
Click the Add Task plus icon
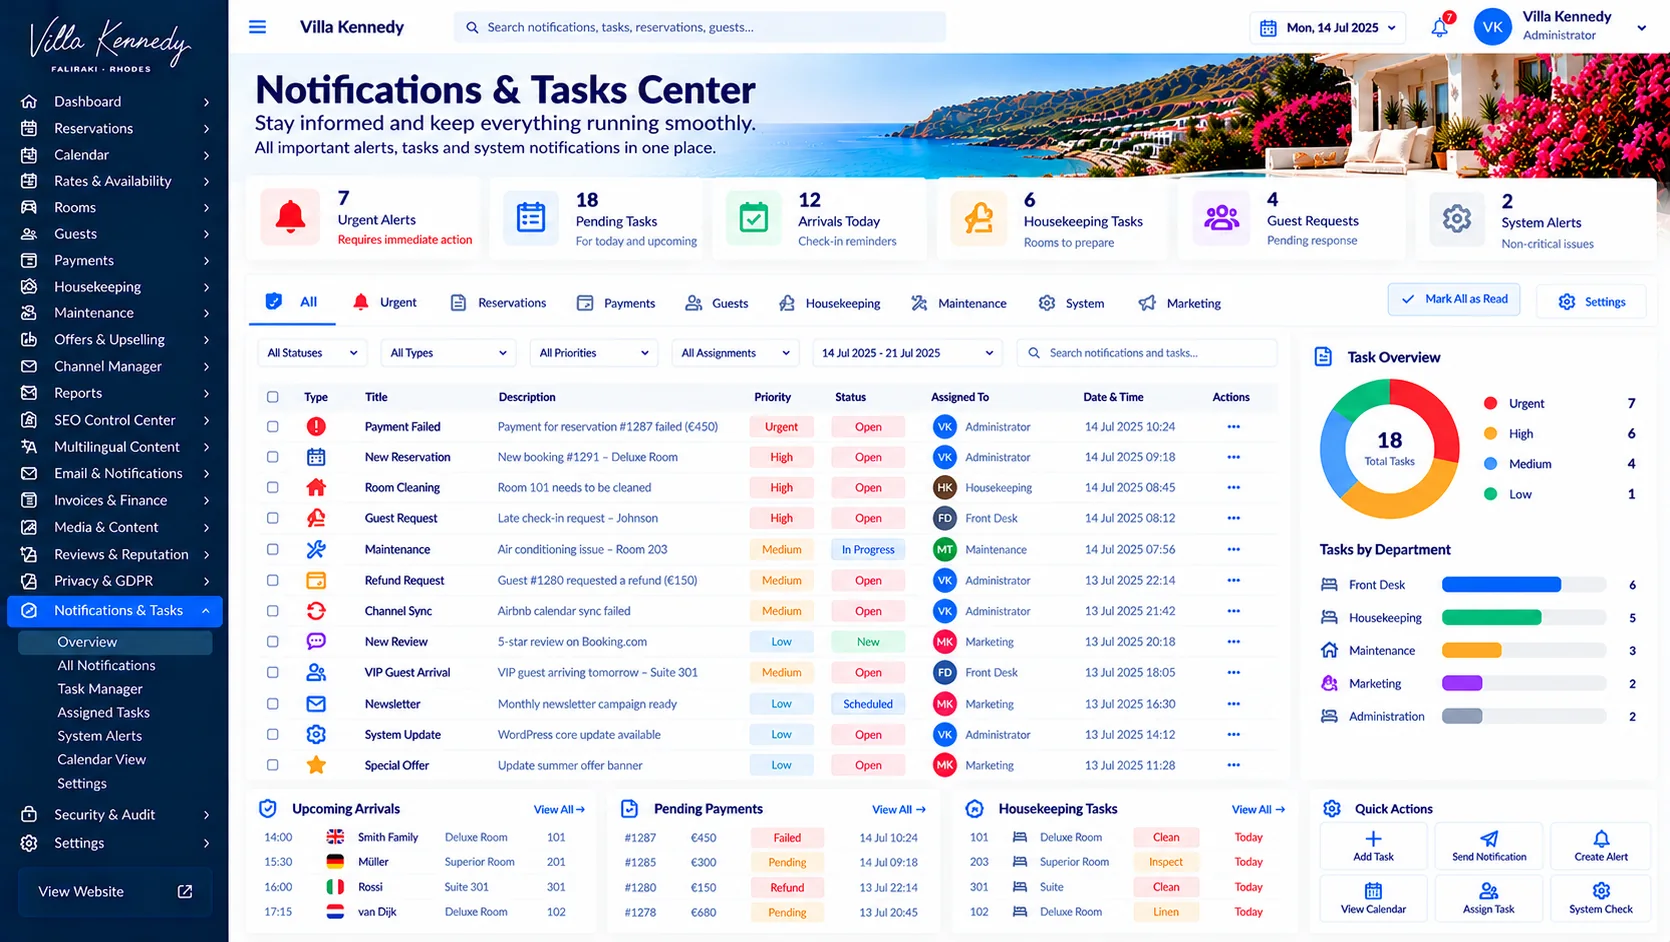(x=1373, y=838)
